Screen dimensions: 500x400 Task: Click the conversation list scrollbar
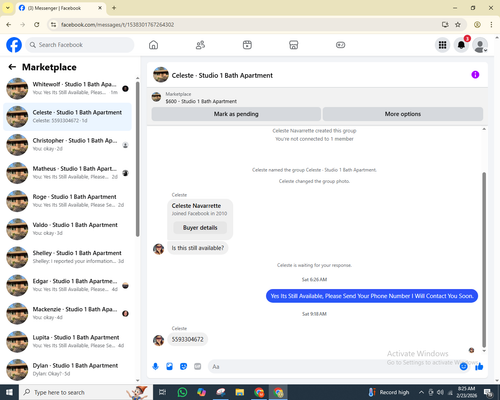137,160
